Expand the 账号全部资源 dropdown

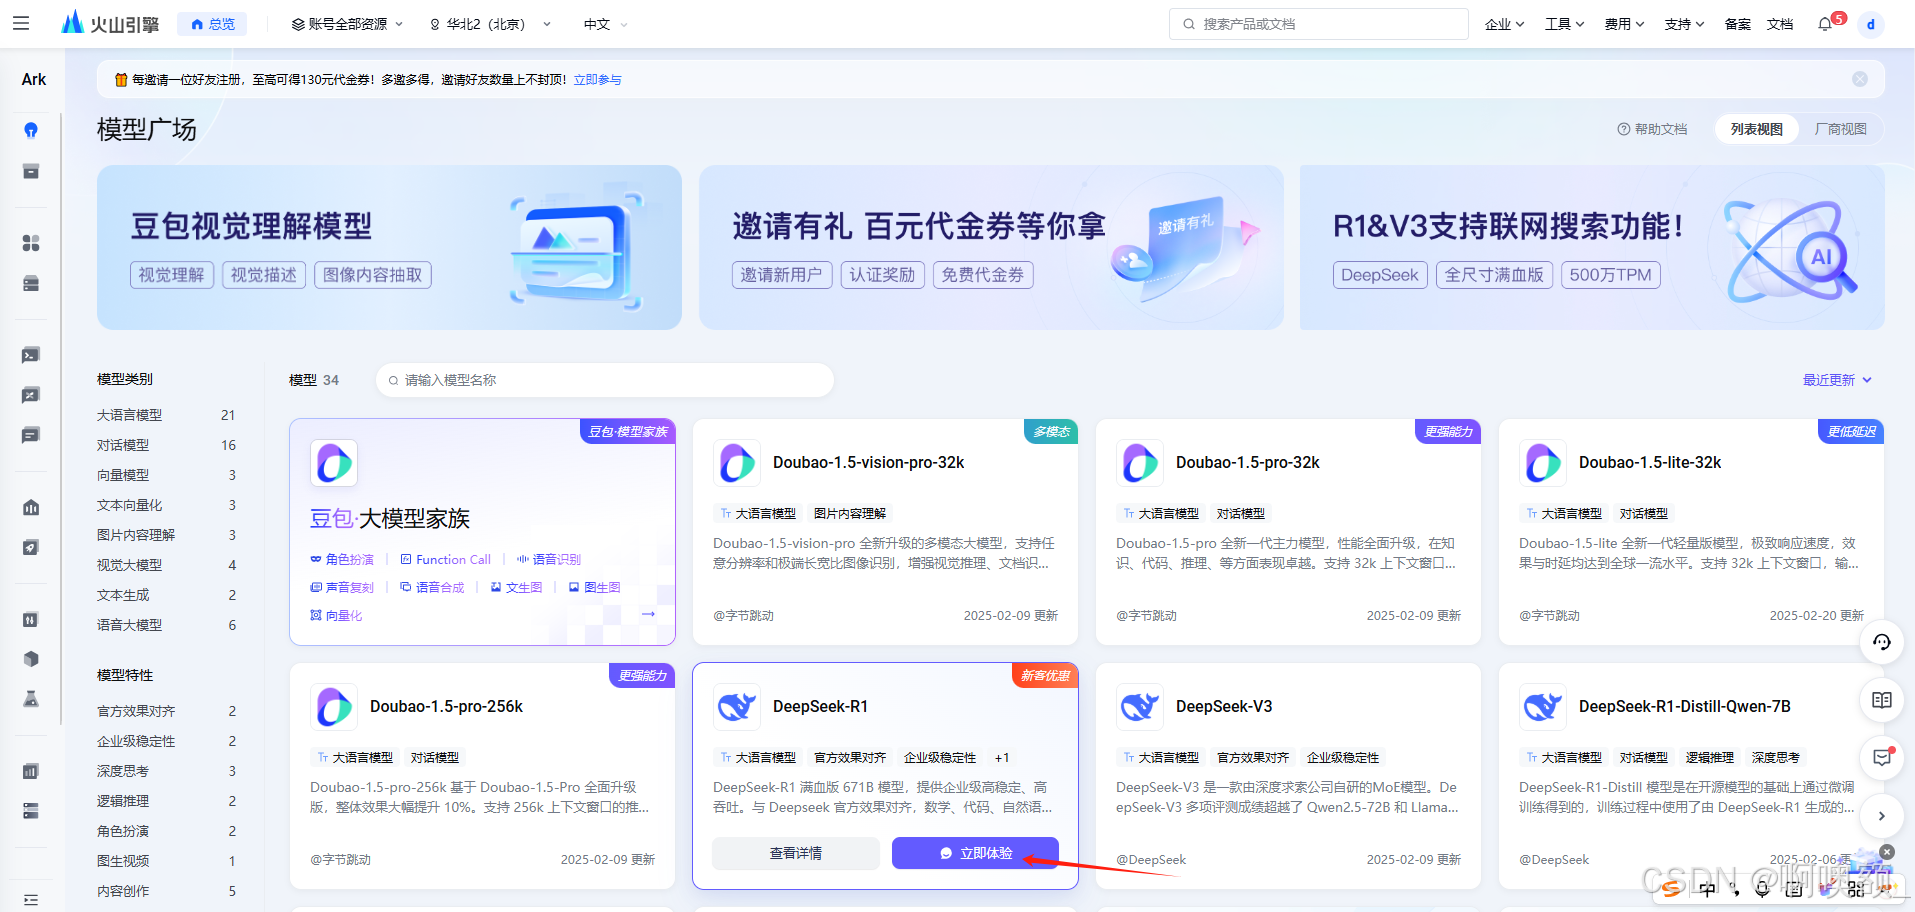click(347, 24)
